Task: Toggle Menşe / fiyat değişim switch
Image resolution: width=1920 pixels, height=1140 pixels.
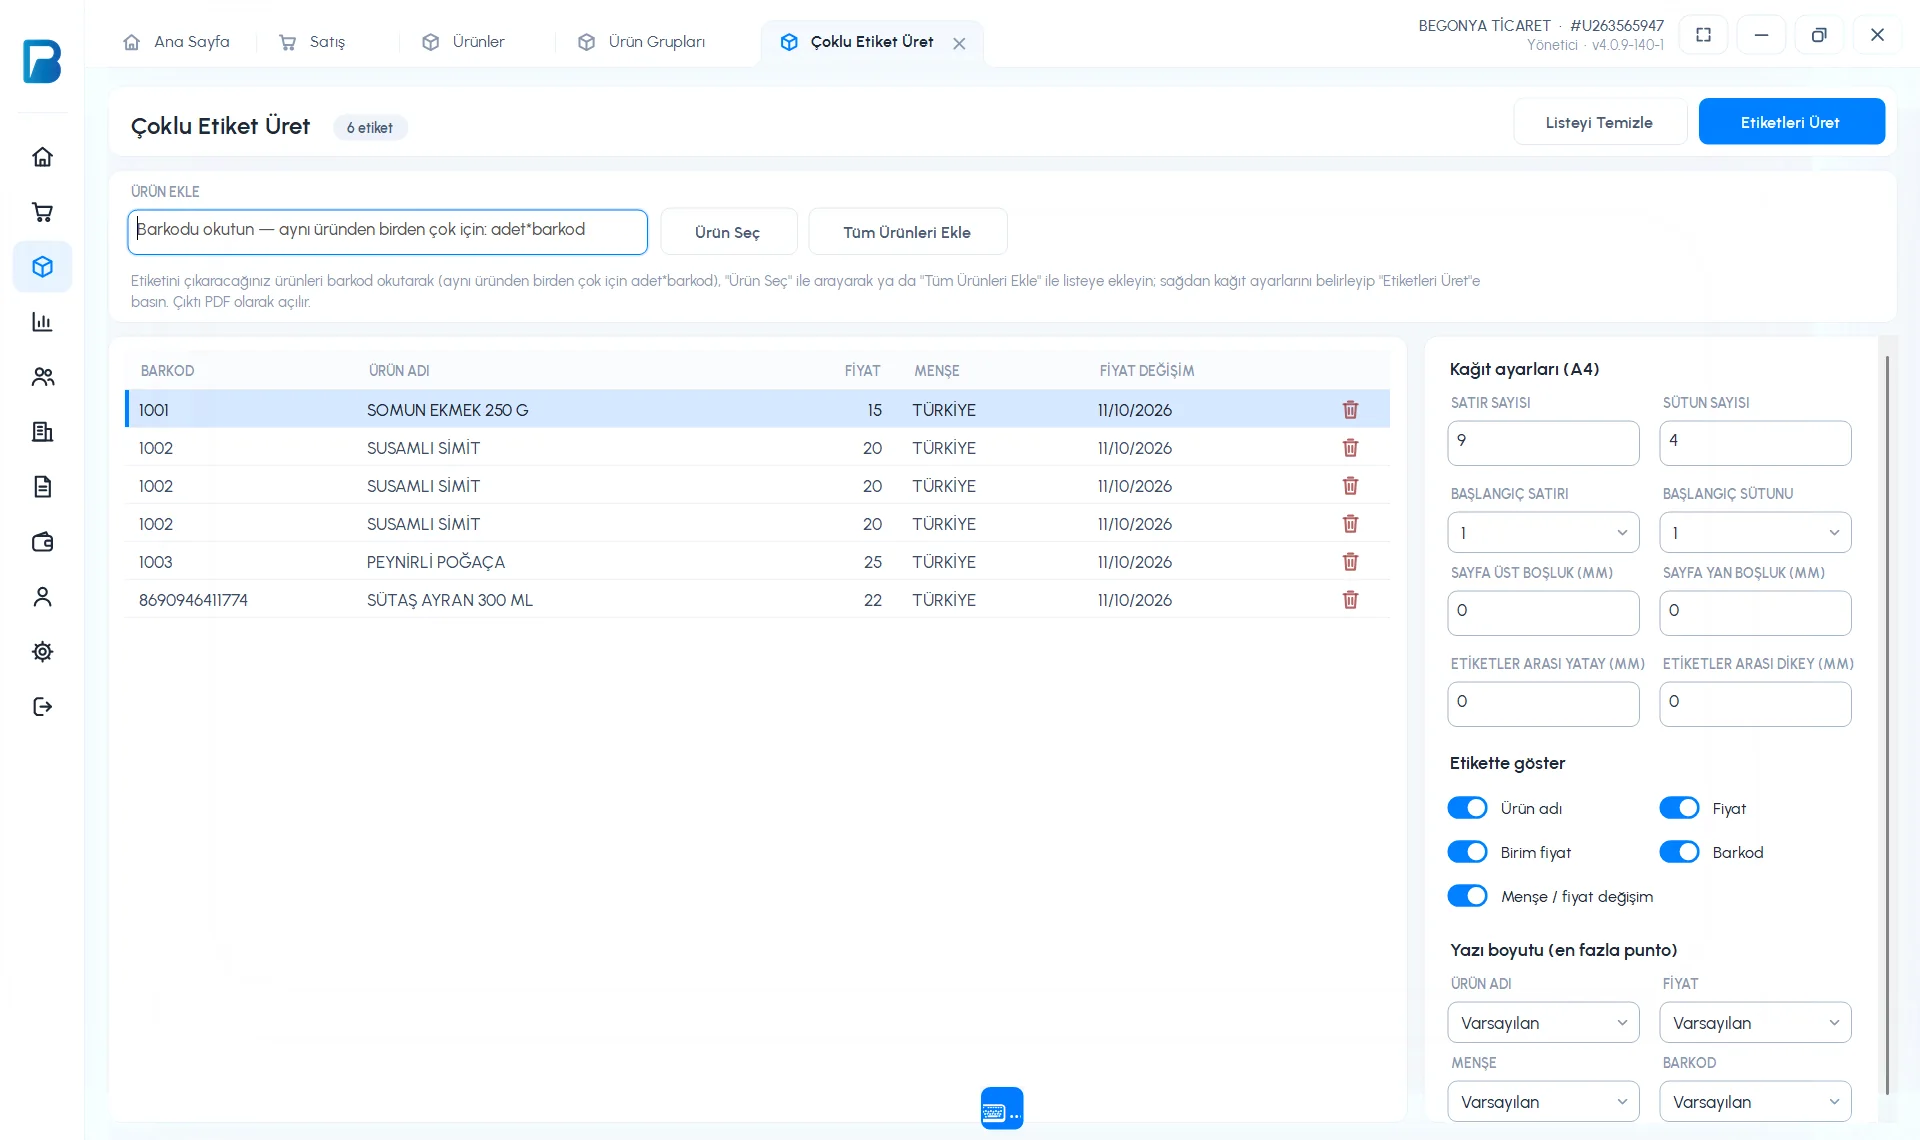Action: 1467,896
